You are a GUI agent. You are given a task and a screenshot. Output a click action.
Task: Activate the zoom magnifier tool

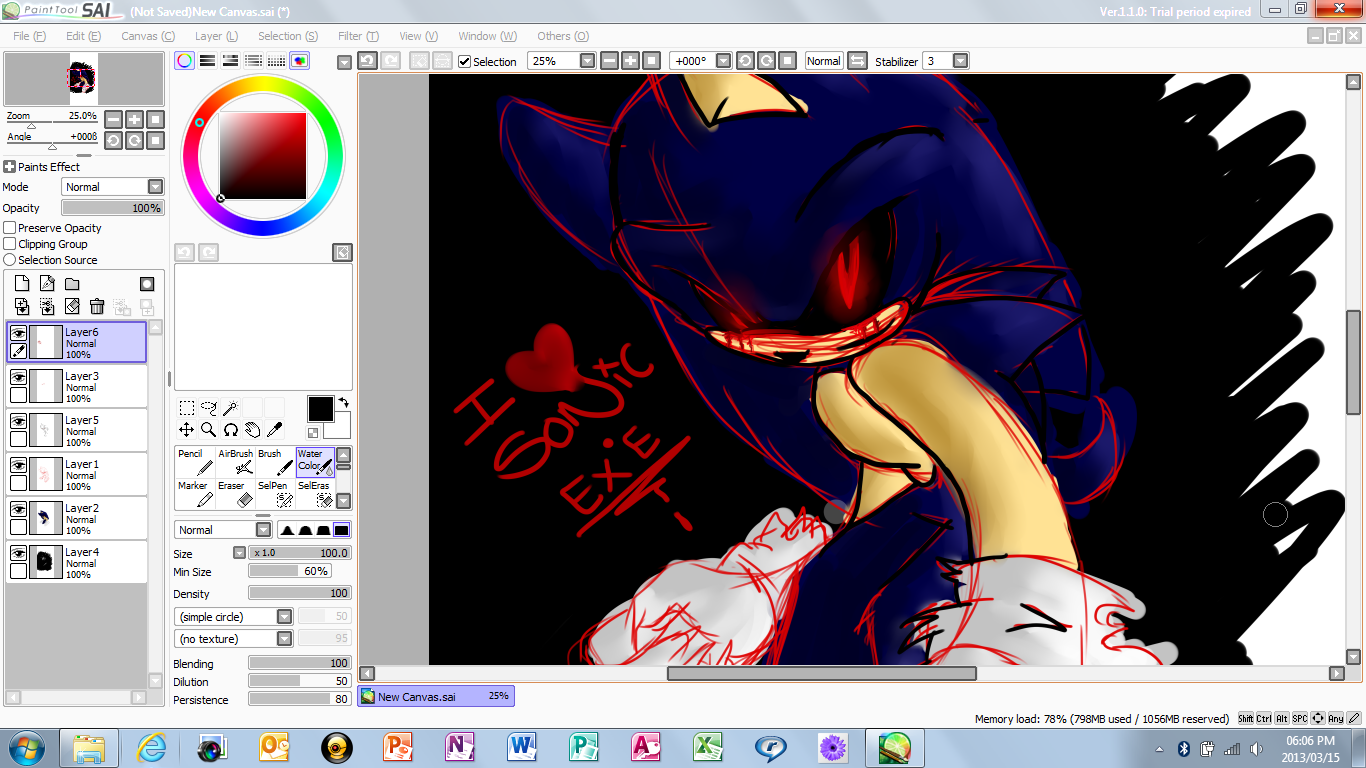click(209, 430)
